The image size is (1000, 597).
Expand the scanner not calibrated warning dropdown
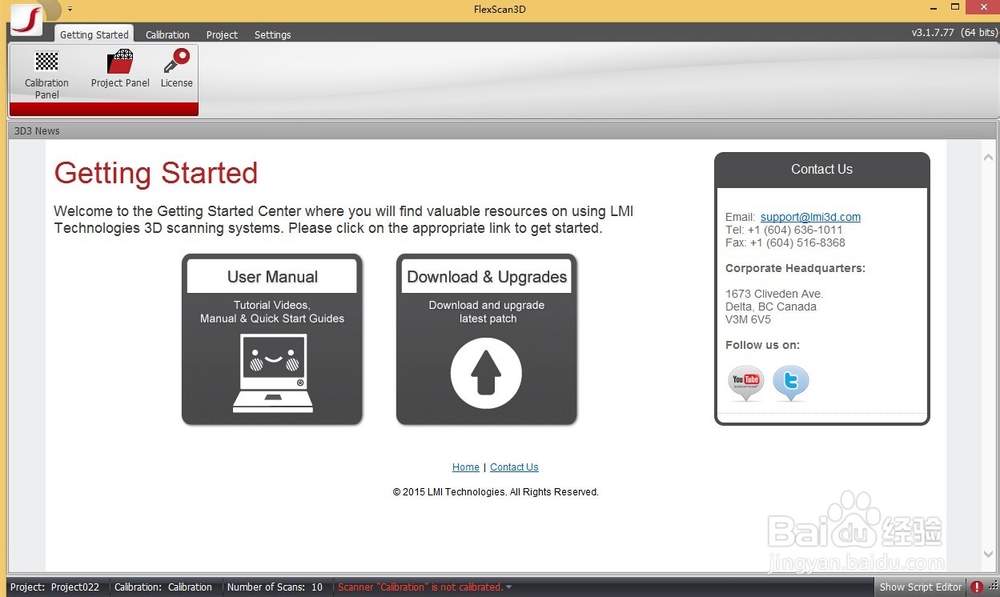509,587
